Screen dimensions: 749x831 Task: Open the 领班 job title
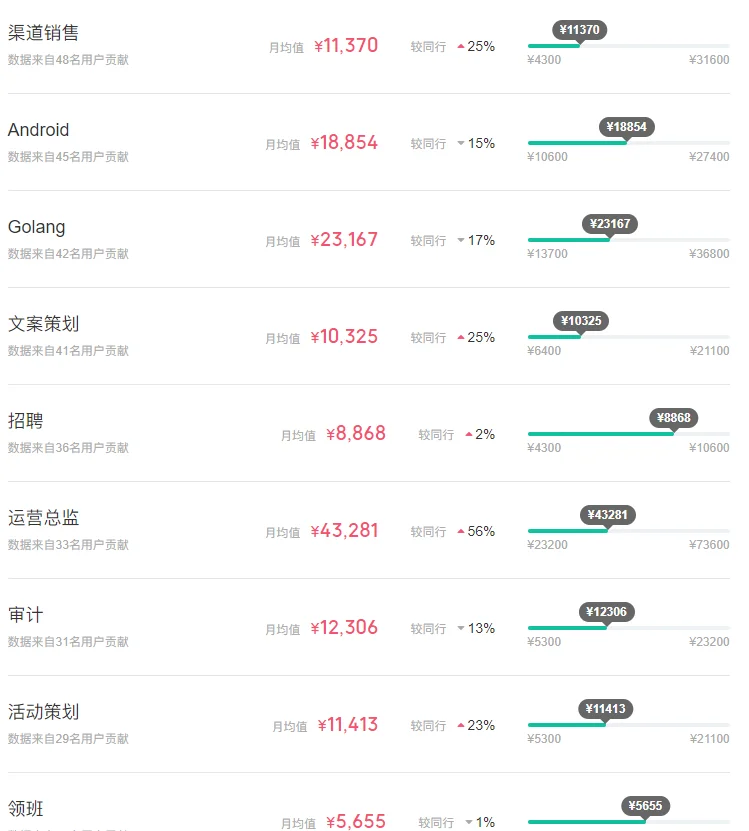pos(25,809)
